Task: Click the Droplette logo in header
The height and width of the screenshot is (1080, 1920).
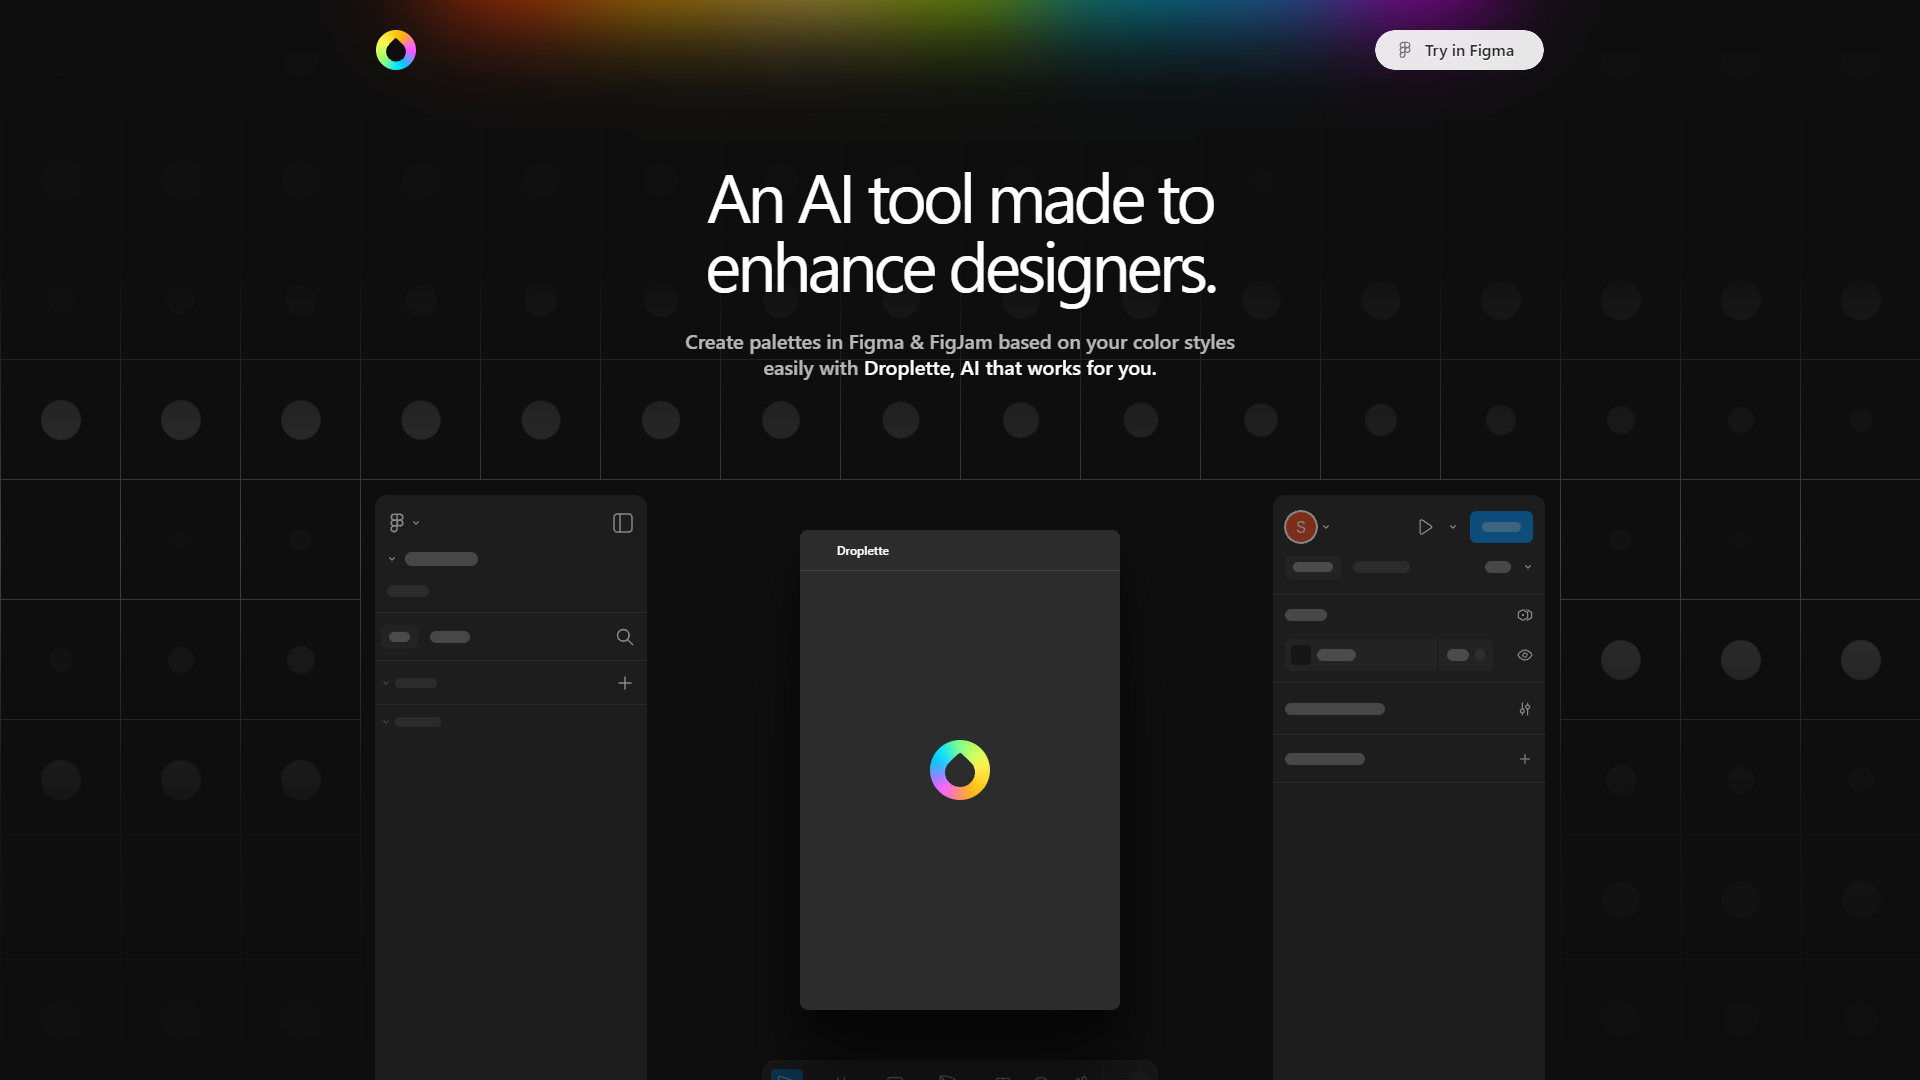Action: click(396, 50)
